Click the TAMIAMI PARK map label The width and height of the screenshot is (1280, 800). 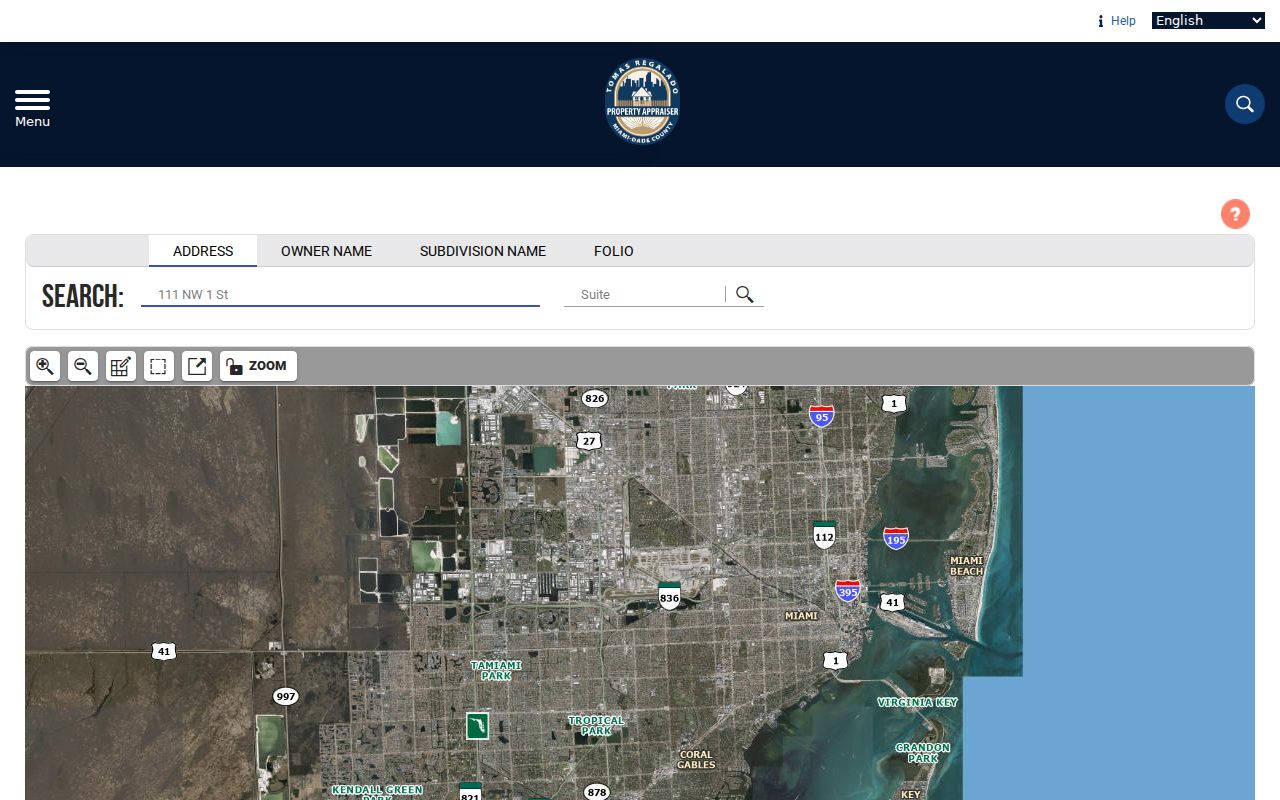pos(496,670)
